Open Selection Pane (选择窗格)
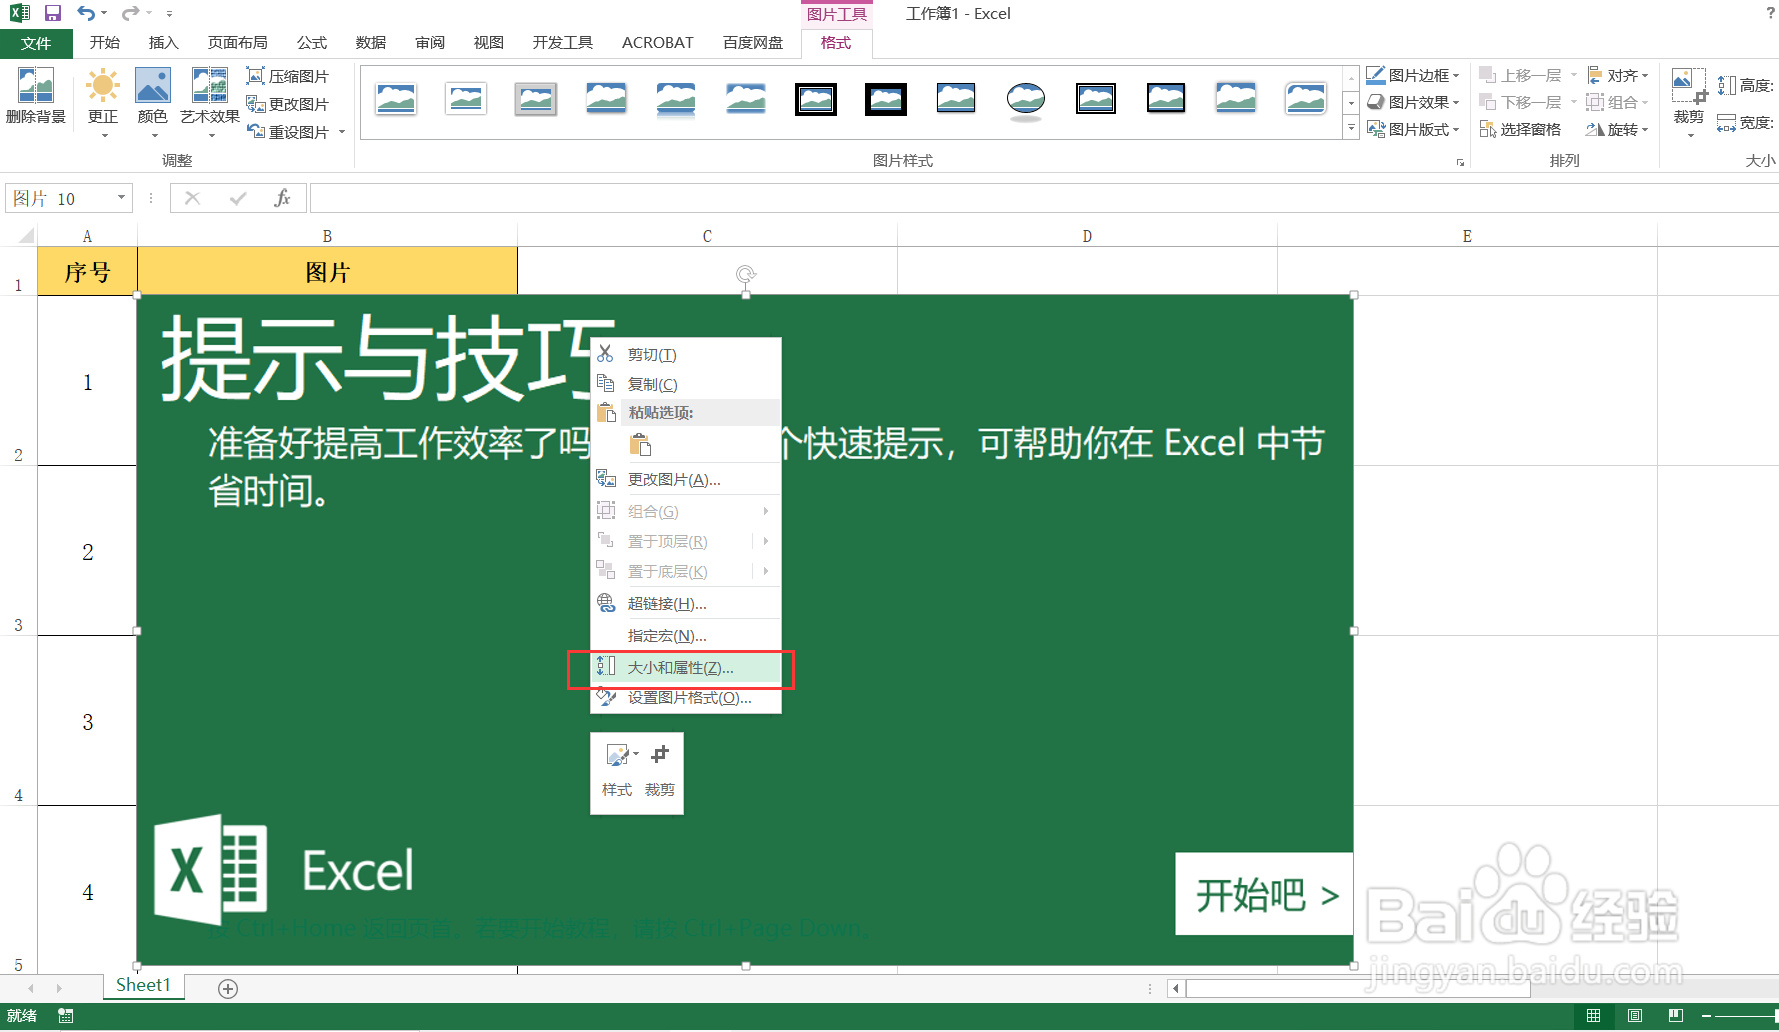1779x1032 pixels. (1520, 130)
